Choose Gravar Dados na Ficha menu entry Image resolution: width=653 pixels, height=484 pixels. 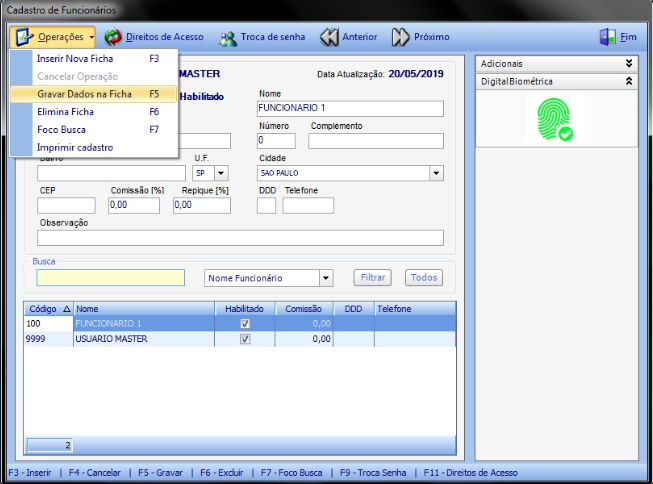tap(94, 94)
